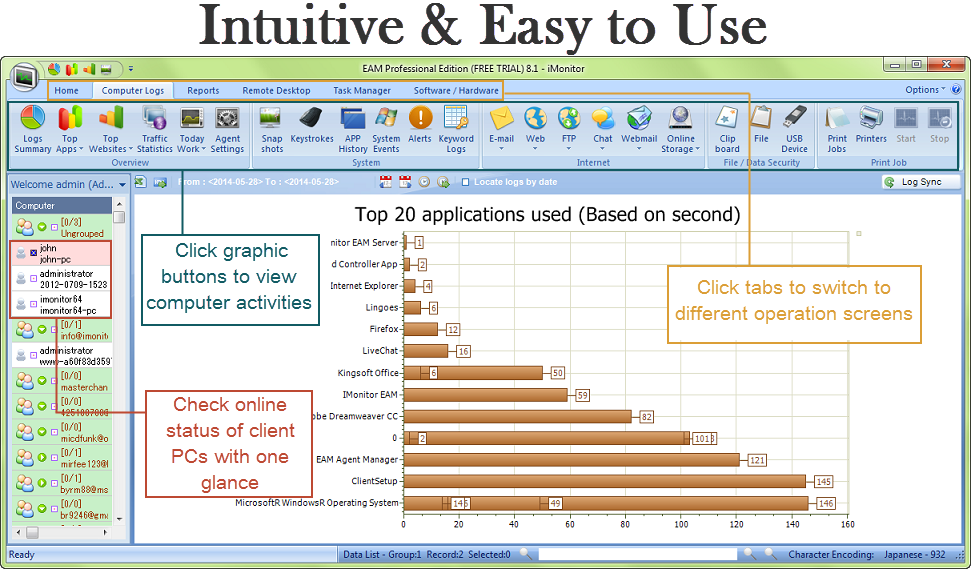Open the Task Manager tab

362,90
